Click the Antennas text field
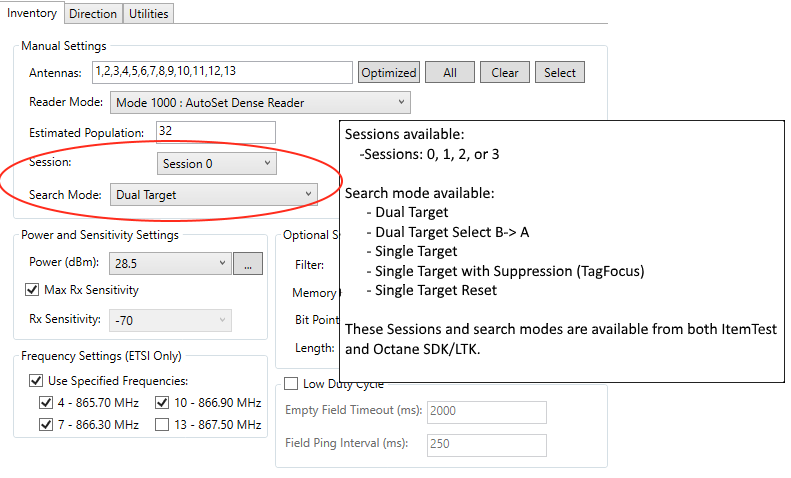Image resolution: width=791 pixels, height=478 pixels. (222, 72)
